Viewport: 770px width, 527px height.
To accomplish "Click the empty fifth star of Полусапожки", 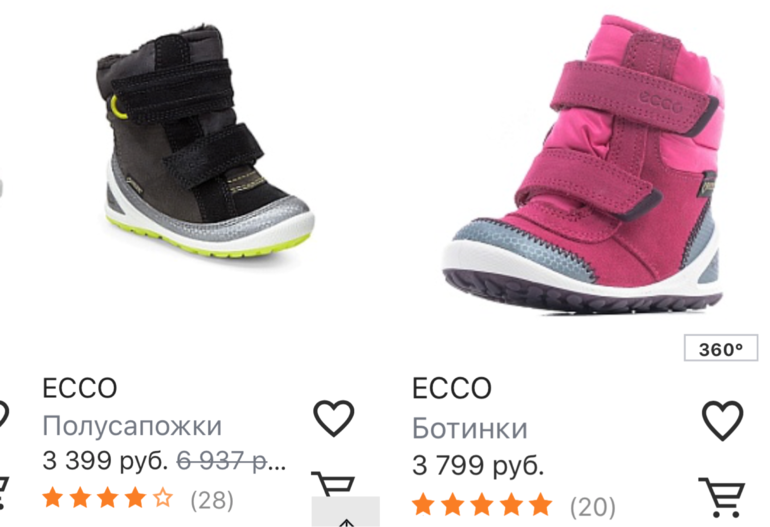I will click(x=163, y=498).
